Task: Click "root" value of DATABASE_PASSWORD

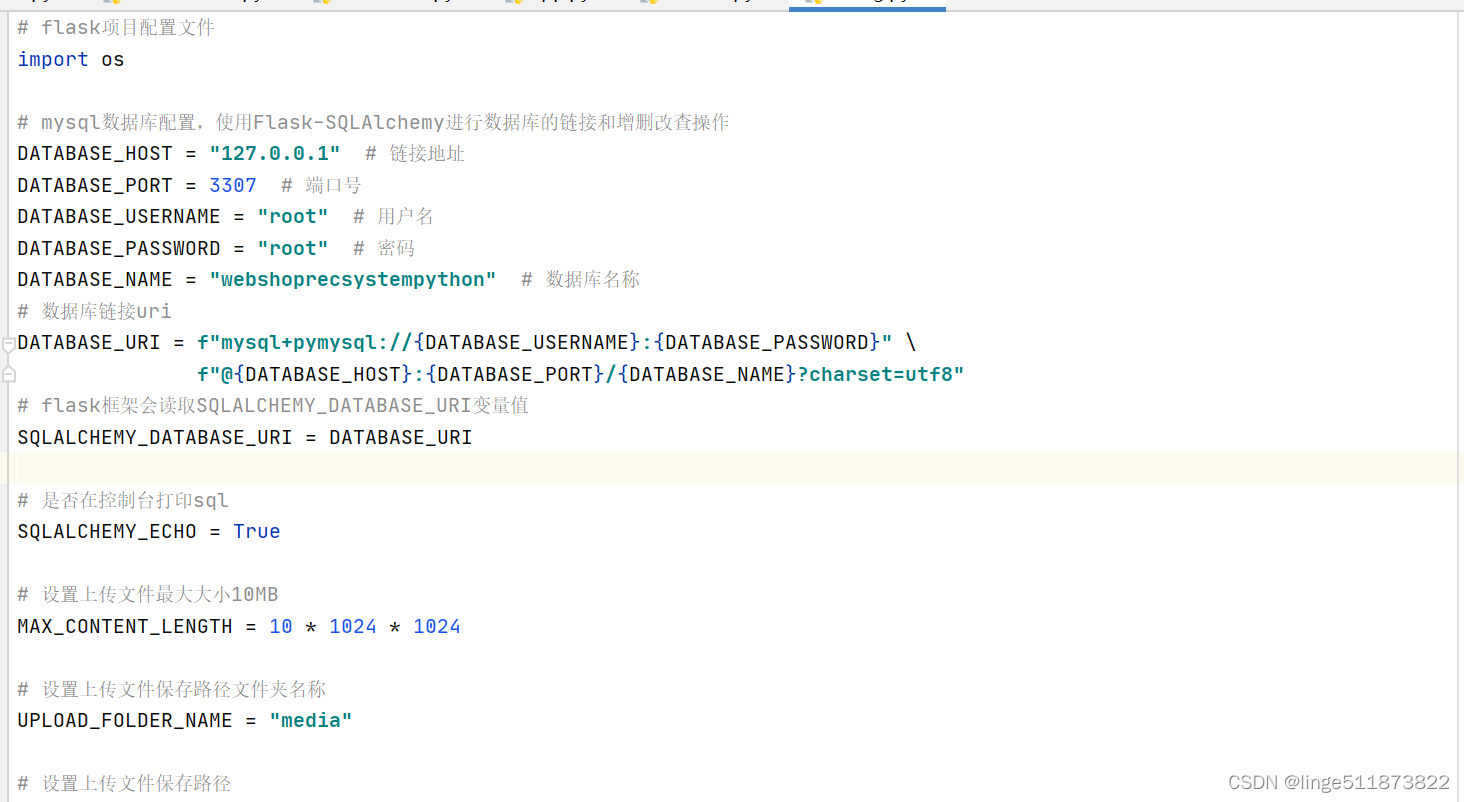Action: click(293, 248)
